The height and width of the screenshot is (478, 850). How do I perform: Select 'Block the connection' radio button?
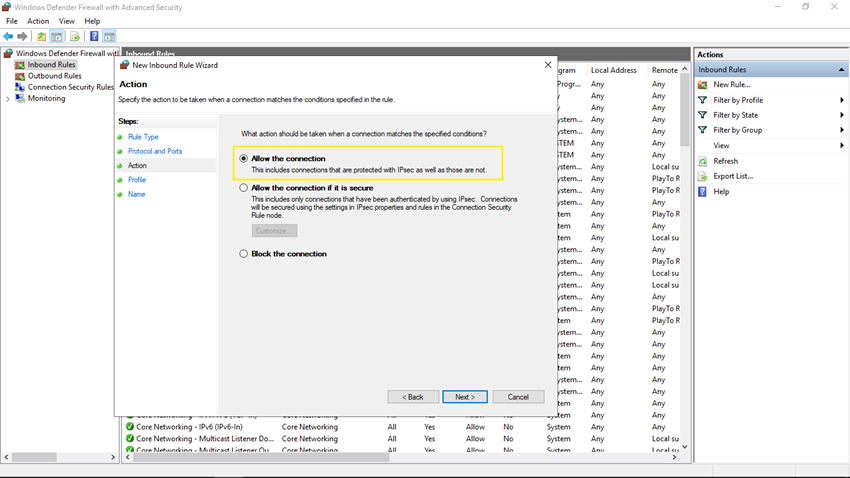tap(243, 254)
